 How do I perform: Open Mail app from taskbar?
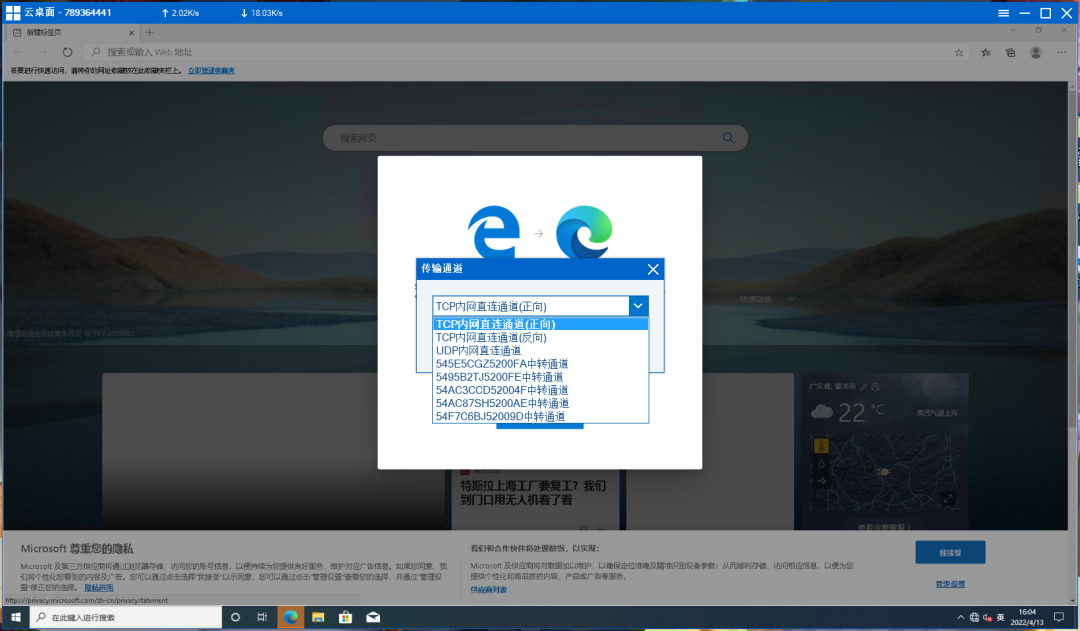(373, 617)
